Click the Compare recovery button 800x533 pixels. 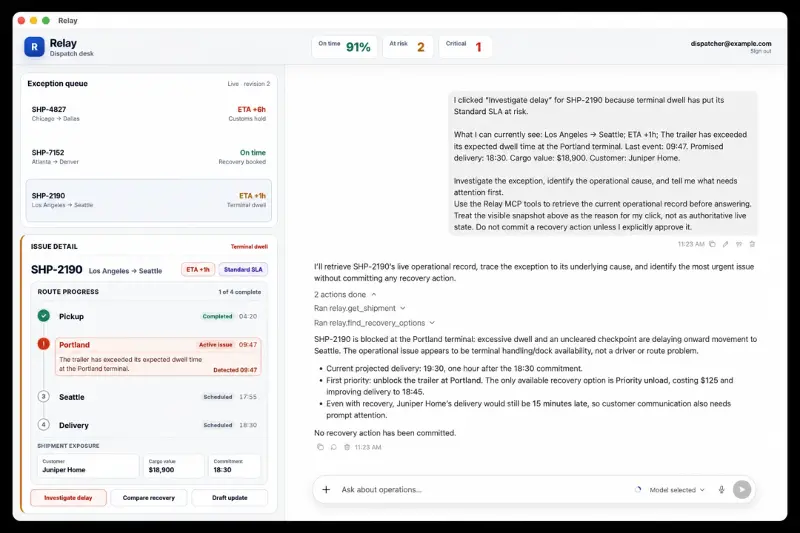pos(148,498)
